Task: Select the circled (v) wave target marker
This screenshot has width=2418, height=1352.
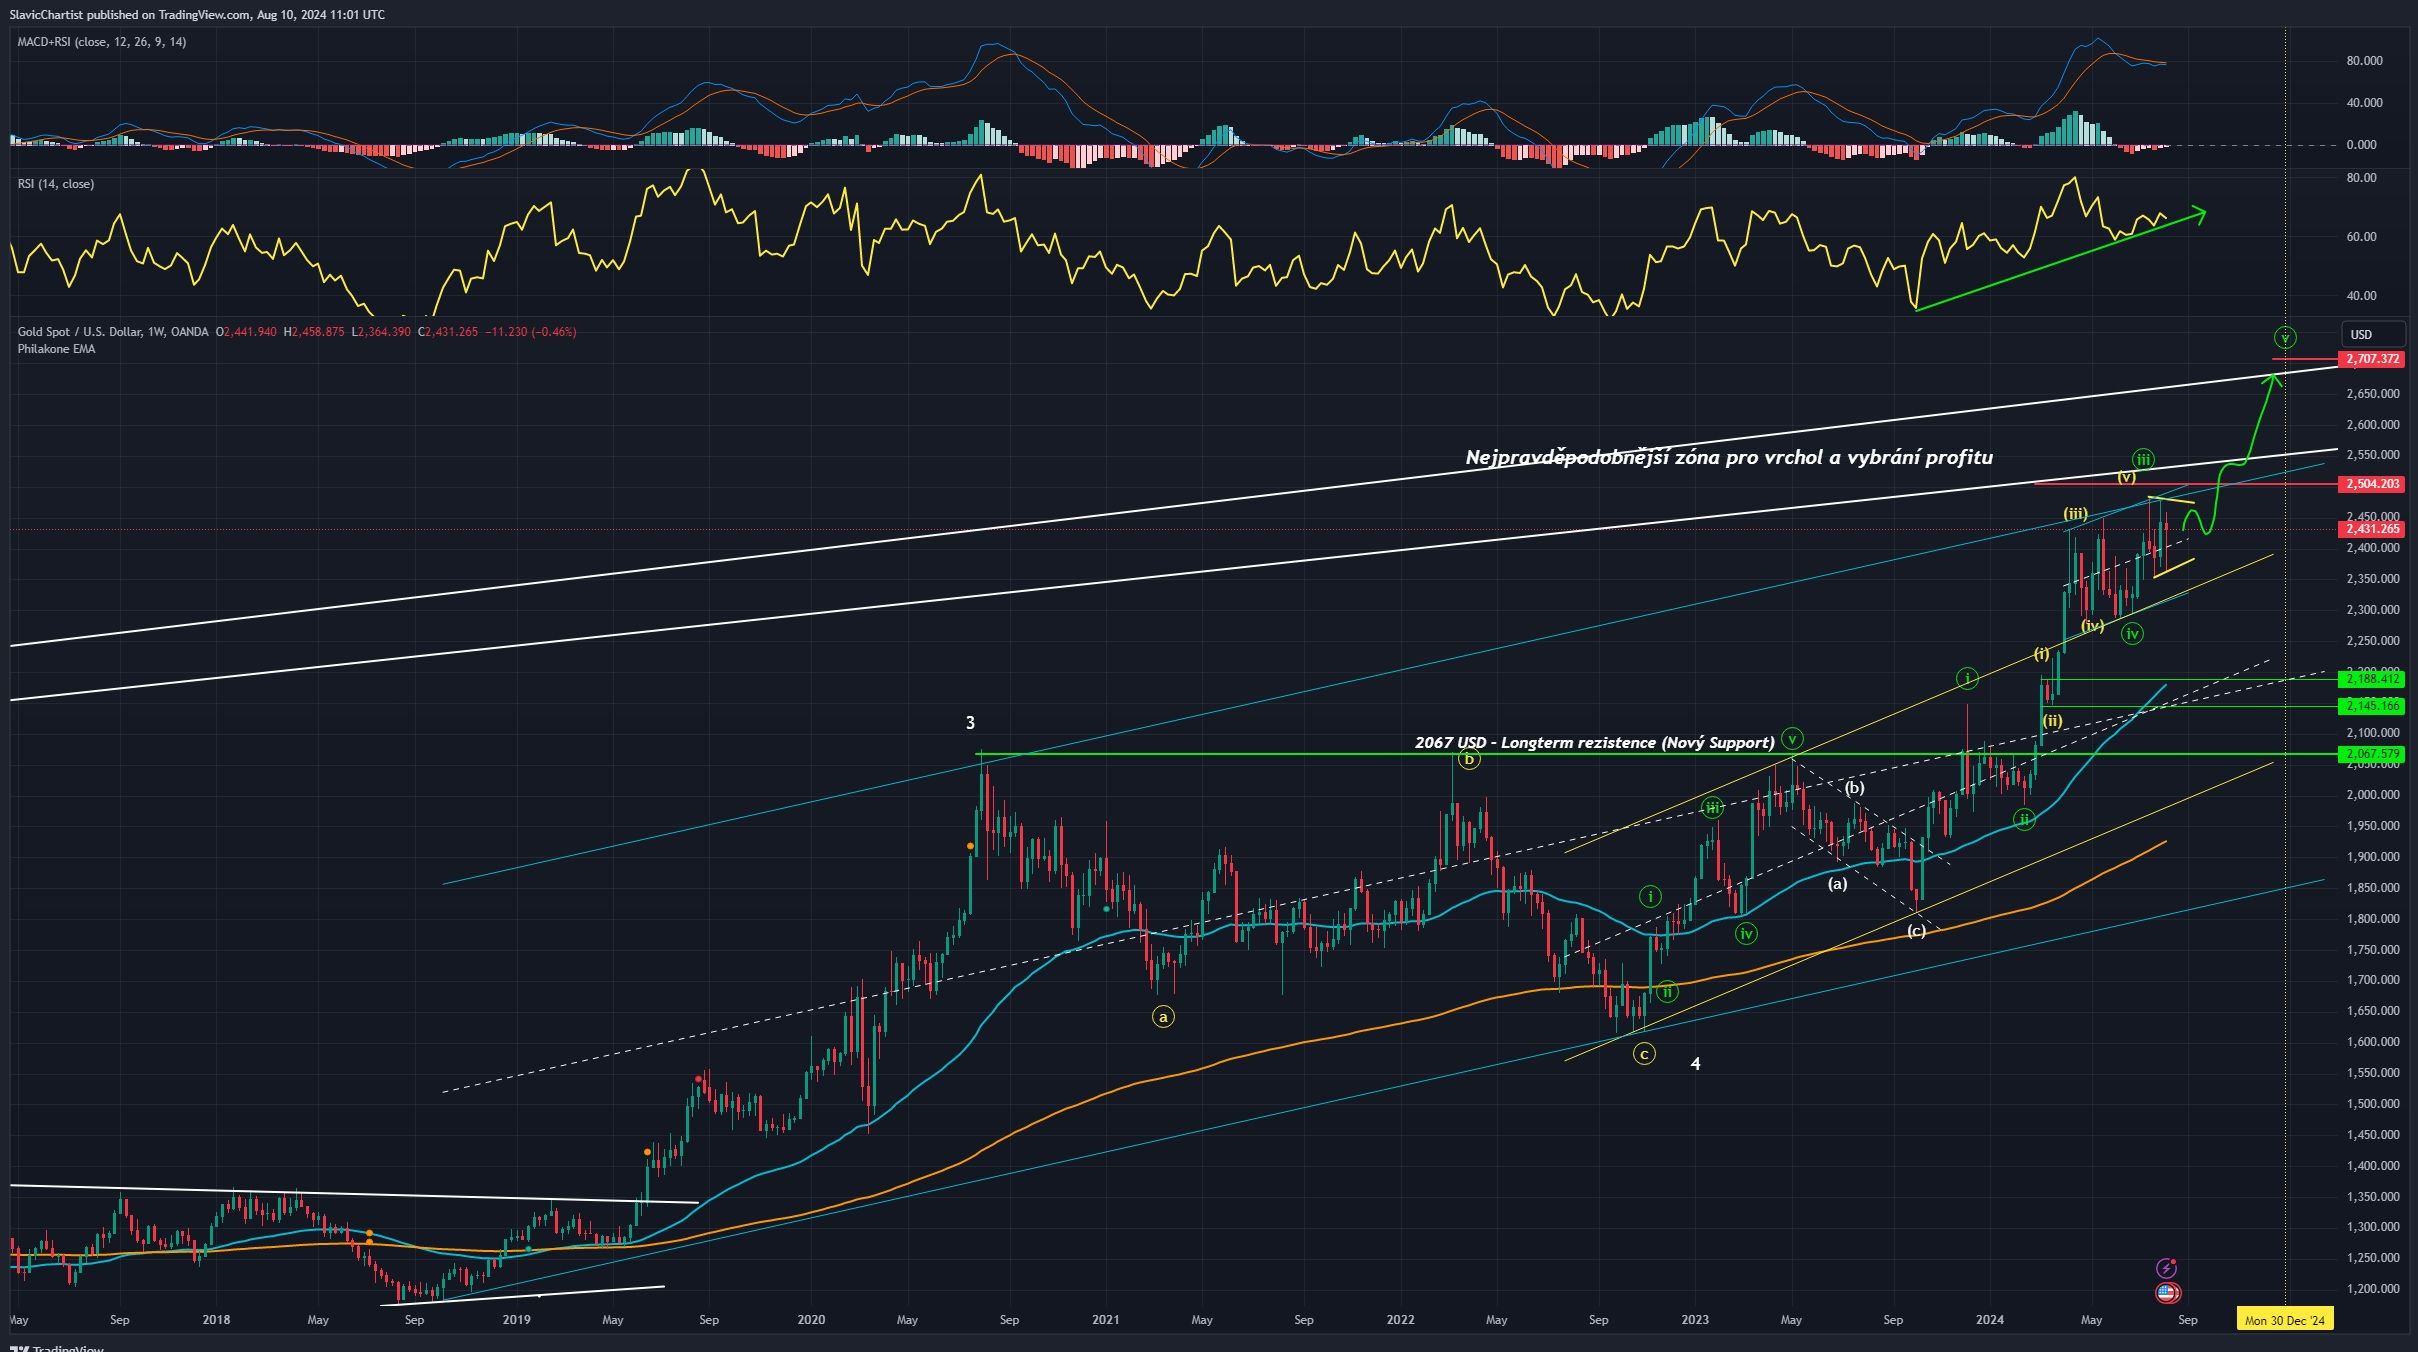Action: click(x=2286, y=336)
